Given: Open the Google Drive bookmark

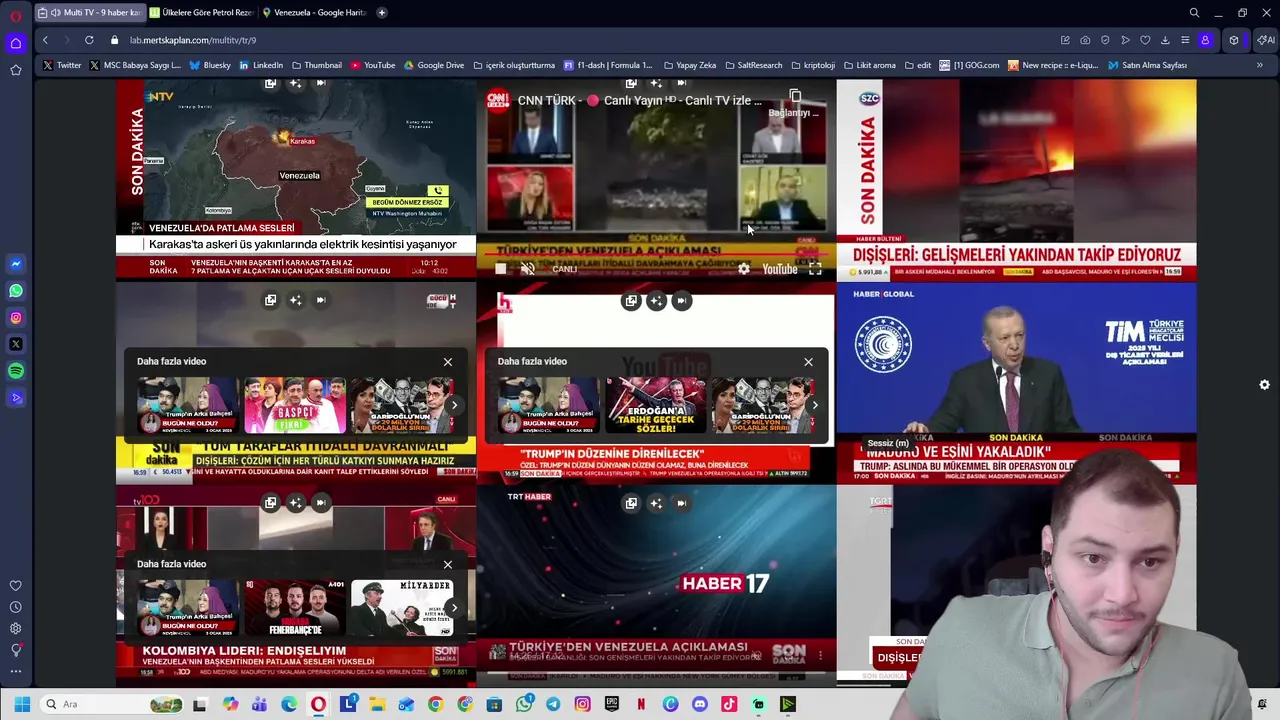Looking at the screenshot, I should point(434,65).
